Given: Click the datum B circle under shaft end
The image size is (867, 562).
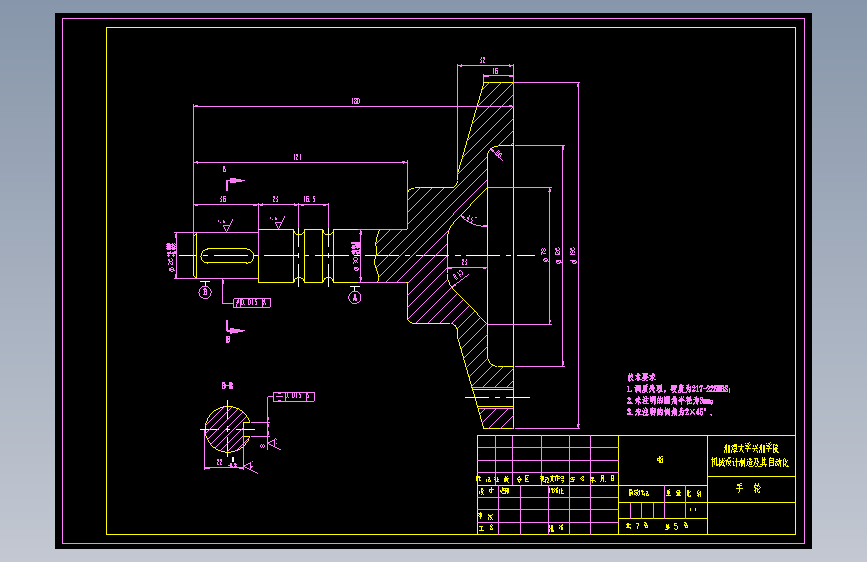Looking at the screenshot, I should point(205,292).
